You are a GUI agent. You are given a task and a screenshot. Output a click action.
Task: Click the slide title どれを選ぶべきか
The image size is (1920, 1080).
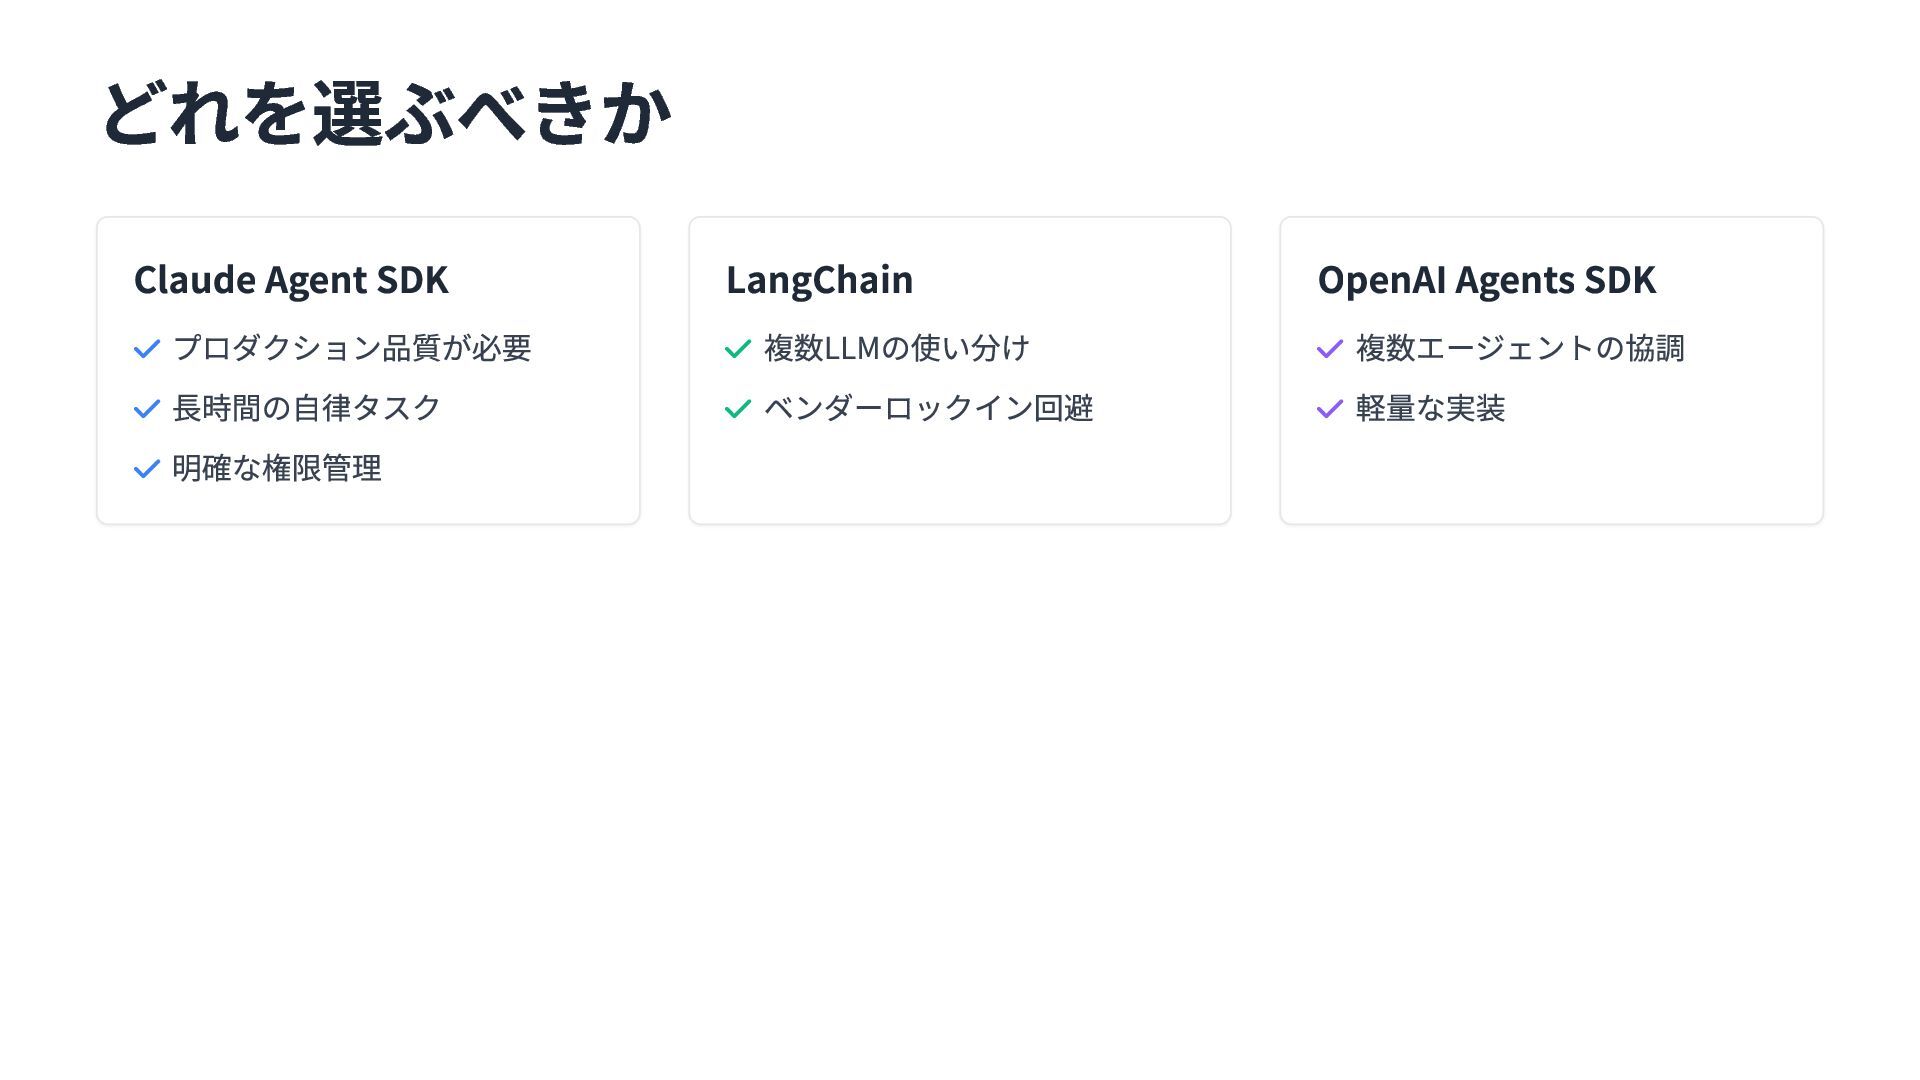pyautogui.click(x=386, y=113)
